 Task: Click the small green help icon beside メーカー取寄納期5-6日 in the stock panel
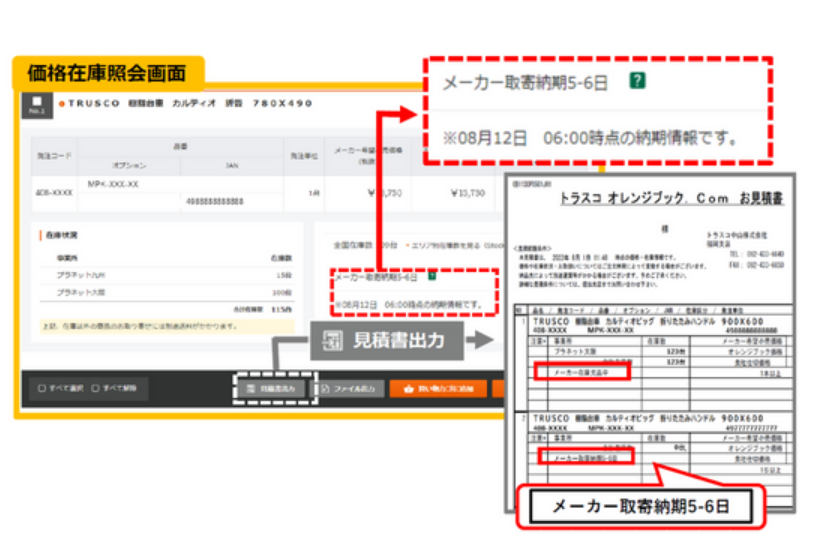tap(432, 276)
